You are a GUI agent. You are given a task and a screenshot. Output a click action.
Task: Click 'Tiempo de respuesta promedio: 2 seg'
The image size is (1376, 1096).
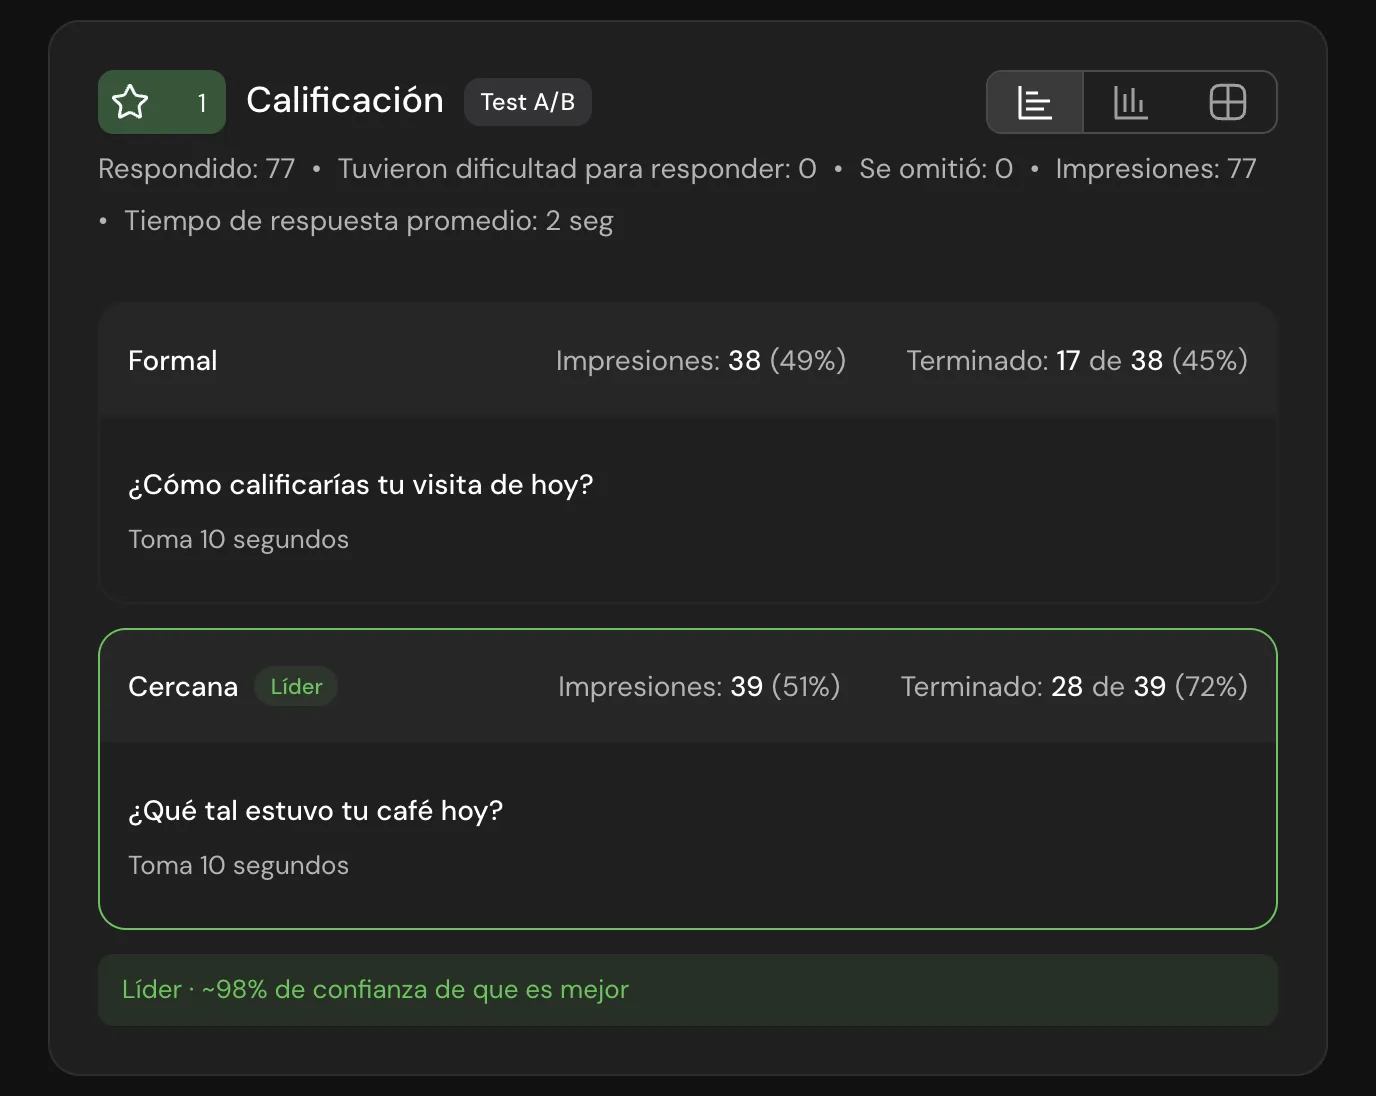(x=369, y=221)
